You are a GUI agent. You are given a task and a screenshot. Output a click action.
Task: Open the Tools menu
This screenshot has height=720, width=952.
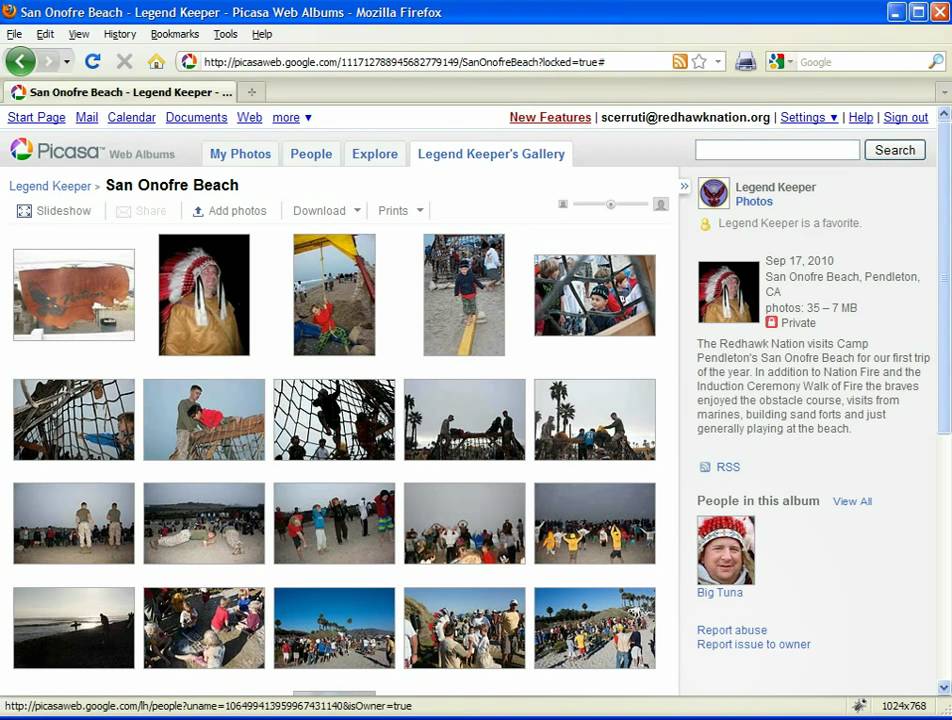coord(225,34)
